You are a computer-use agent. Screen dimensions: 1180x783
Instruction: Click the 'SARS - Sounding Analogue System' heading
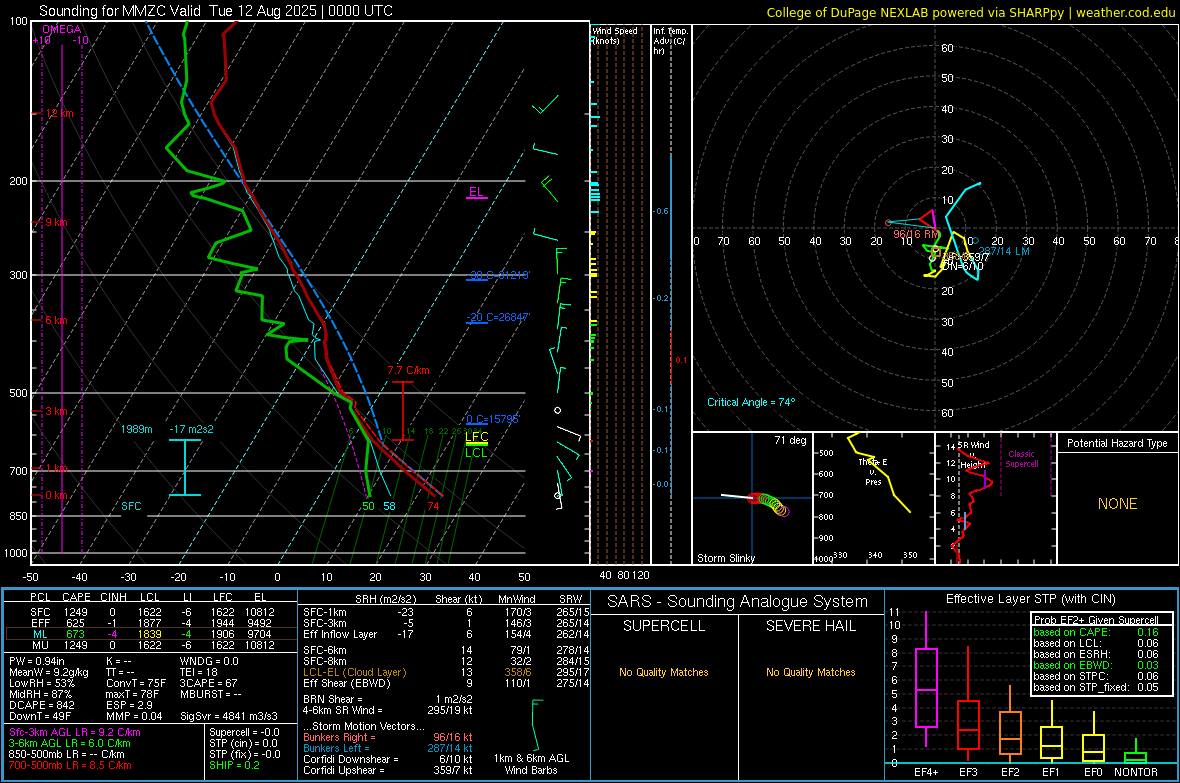(738, 601)
